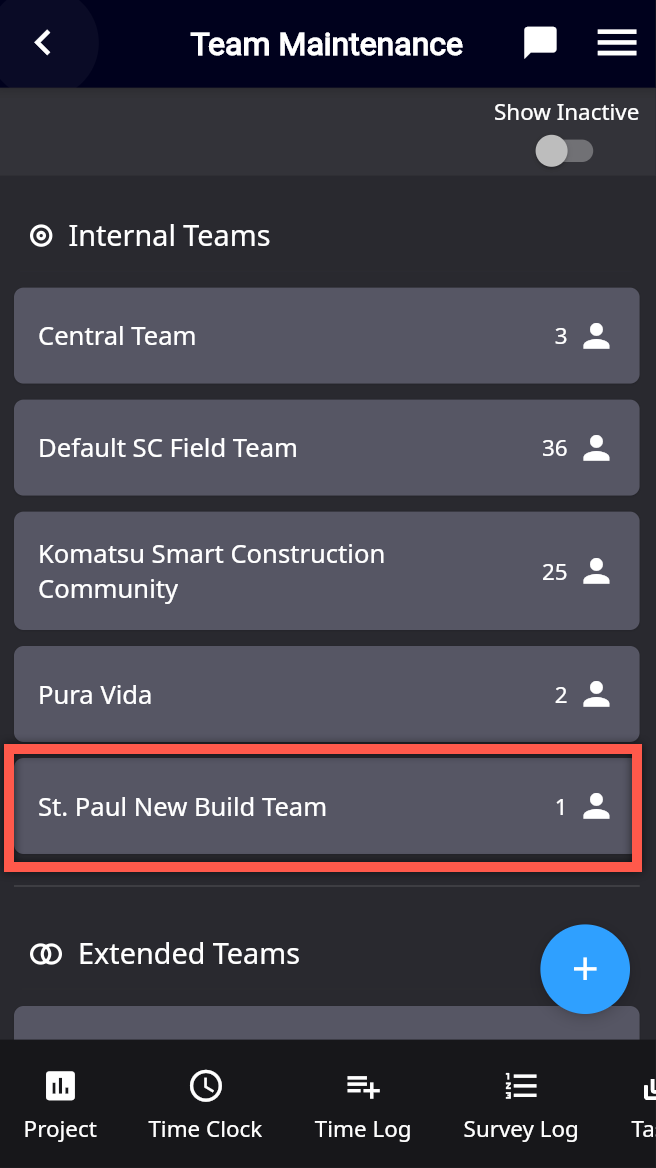Click the Project chart icon
The image size is (656, 1168).
pyautogui.click(x=60, y=1086)
